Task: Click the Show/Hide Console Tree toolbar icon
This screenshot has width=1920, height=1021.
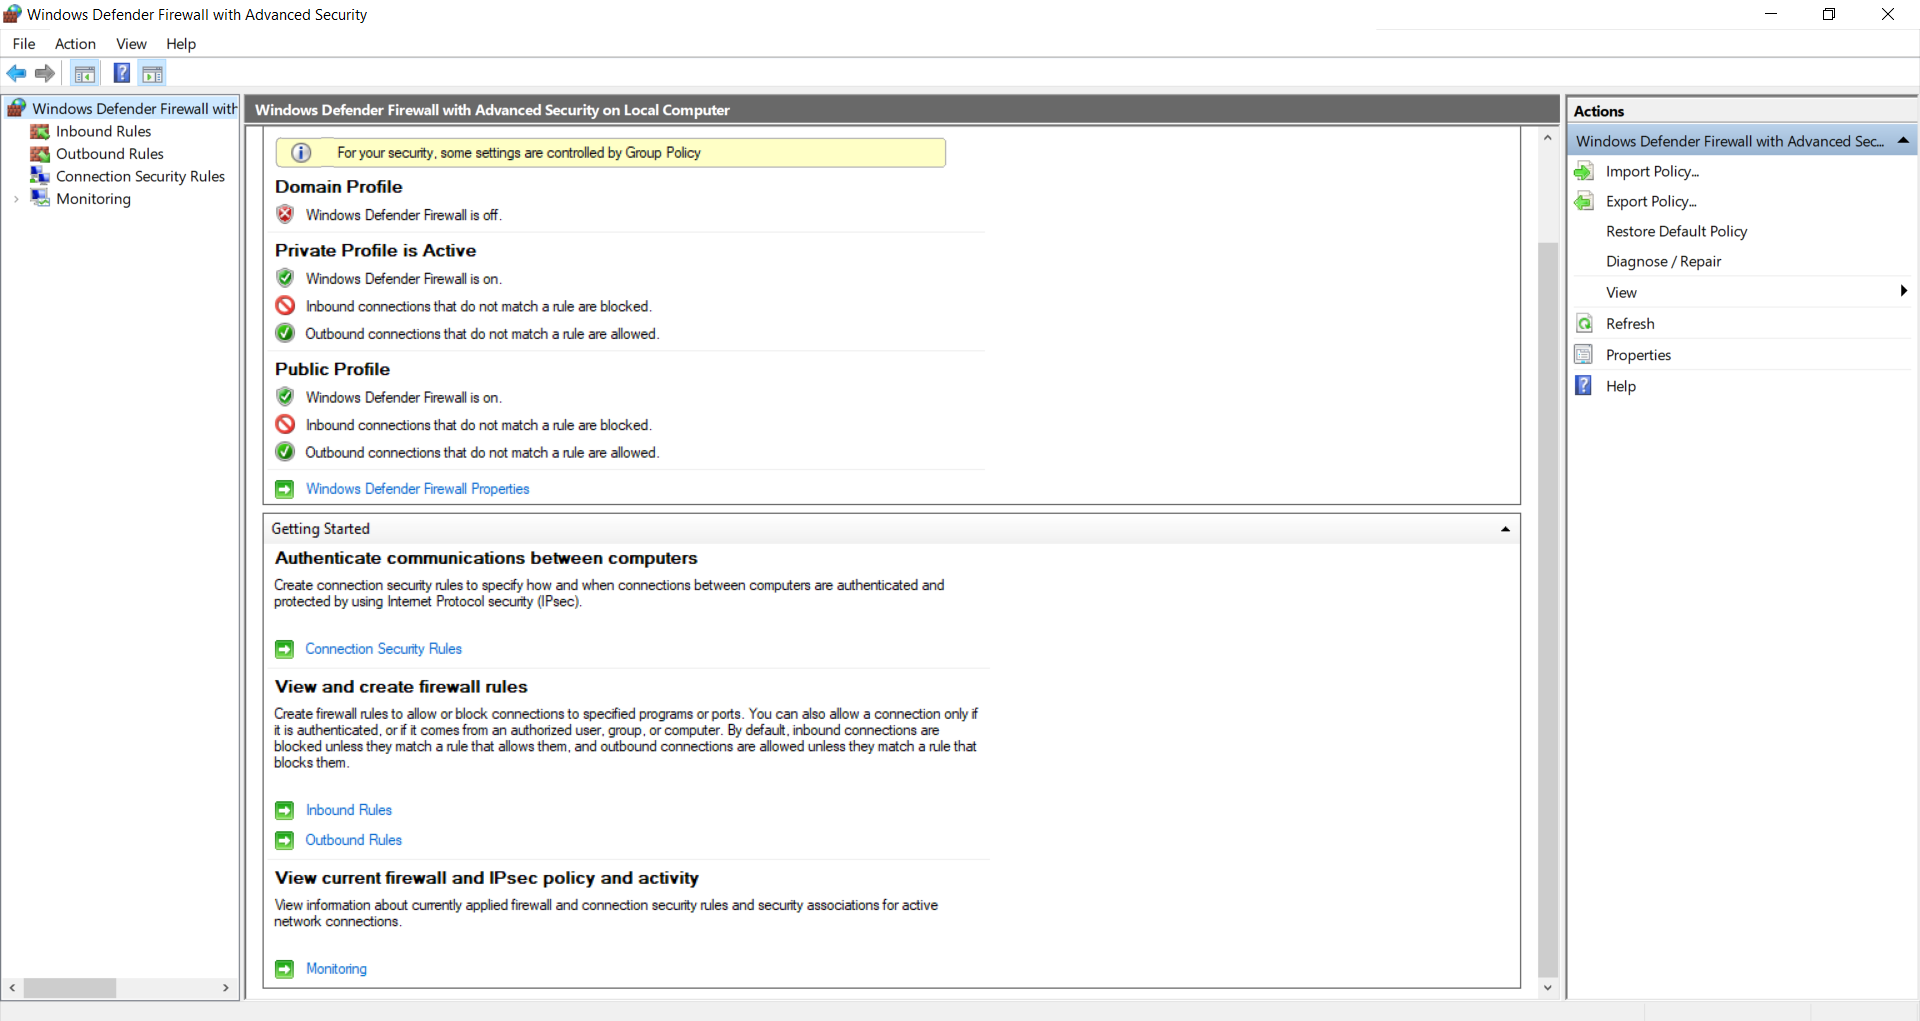Action: 85,73
